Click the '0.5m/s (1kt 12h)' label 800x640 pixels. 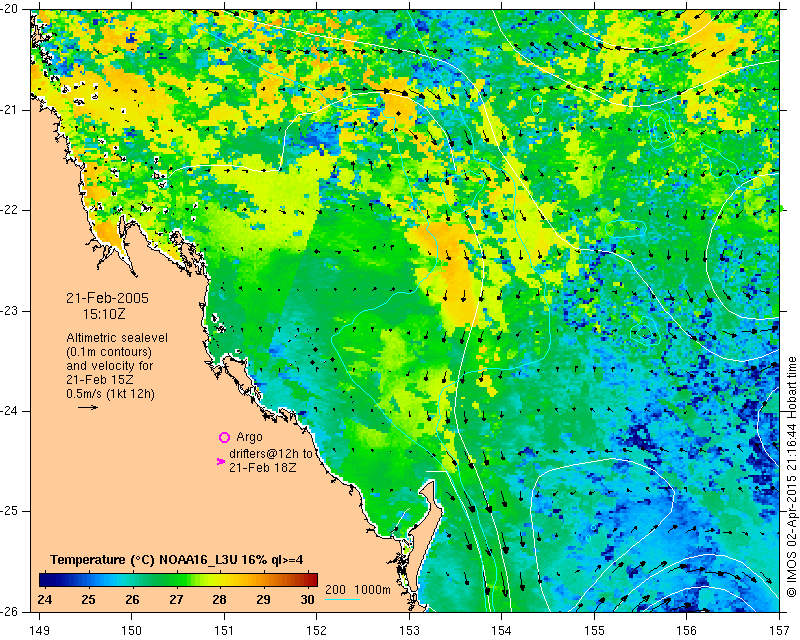click(x=110, y=394)
